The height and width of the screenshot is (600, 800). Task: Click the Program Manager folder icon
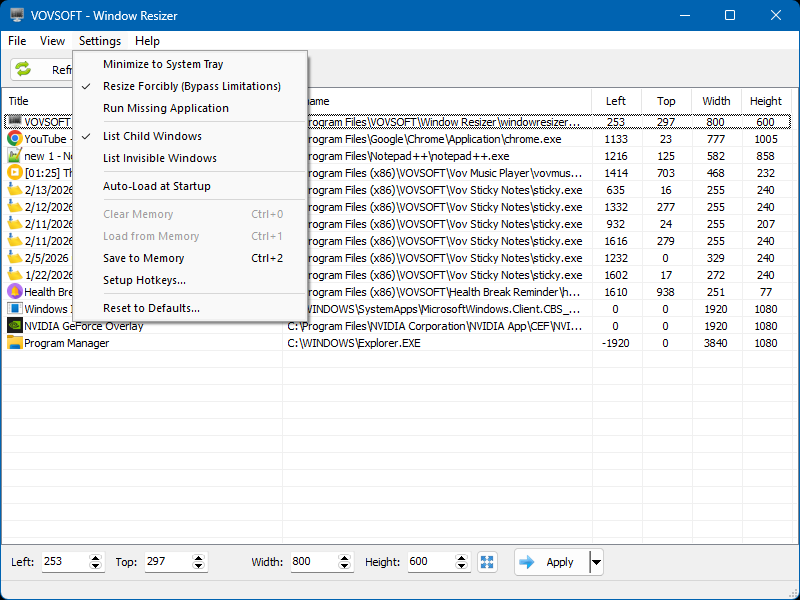tap(14, 343)
